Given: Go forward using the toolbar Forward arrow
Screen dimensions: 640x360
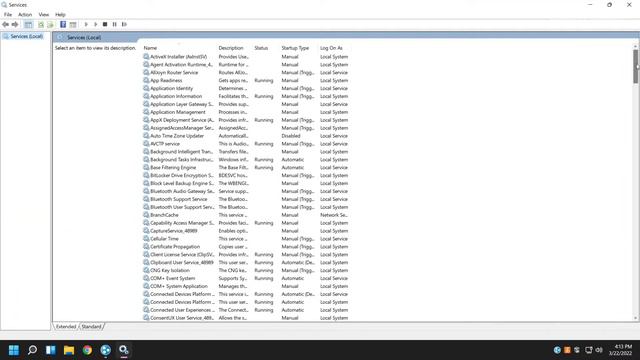Looking at the screenshot, I should click(15, 24).
